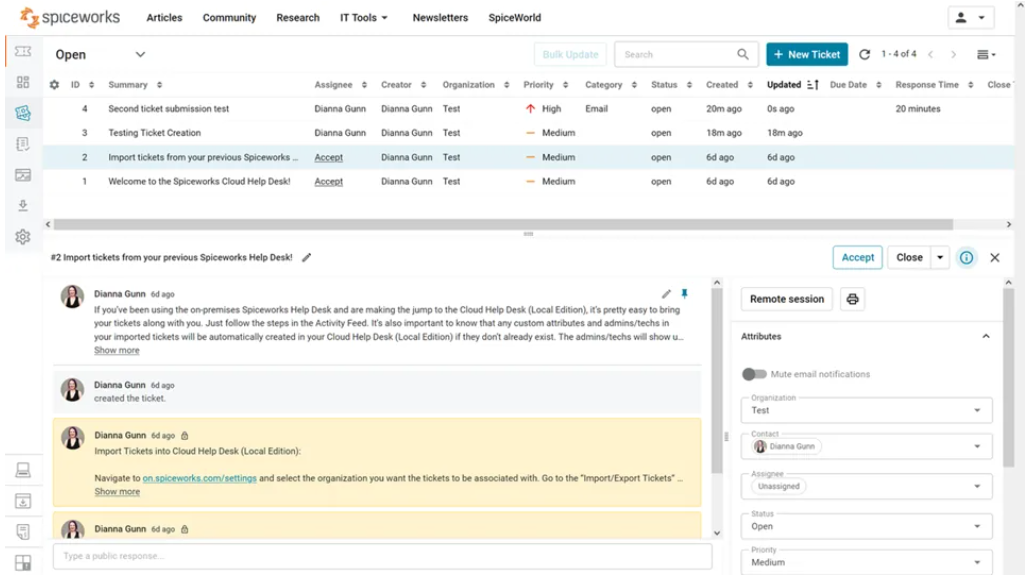Viewport: 1027px width, 579px height.
Task: Click the public response input field
Action: [383, 556]
